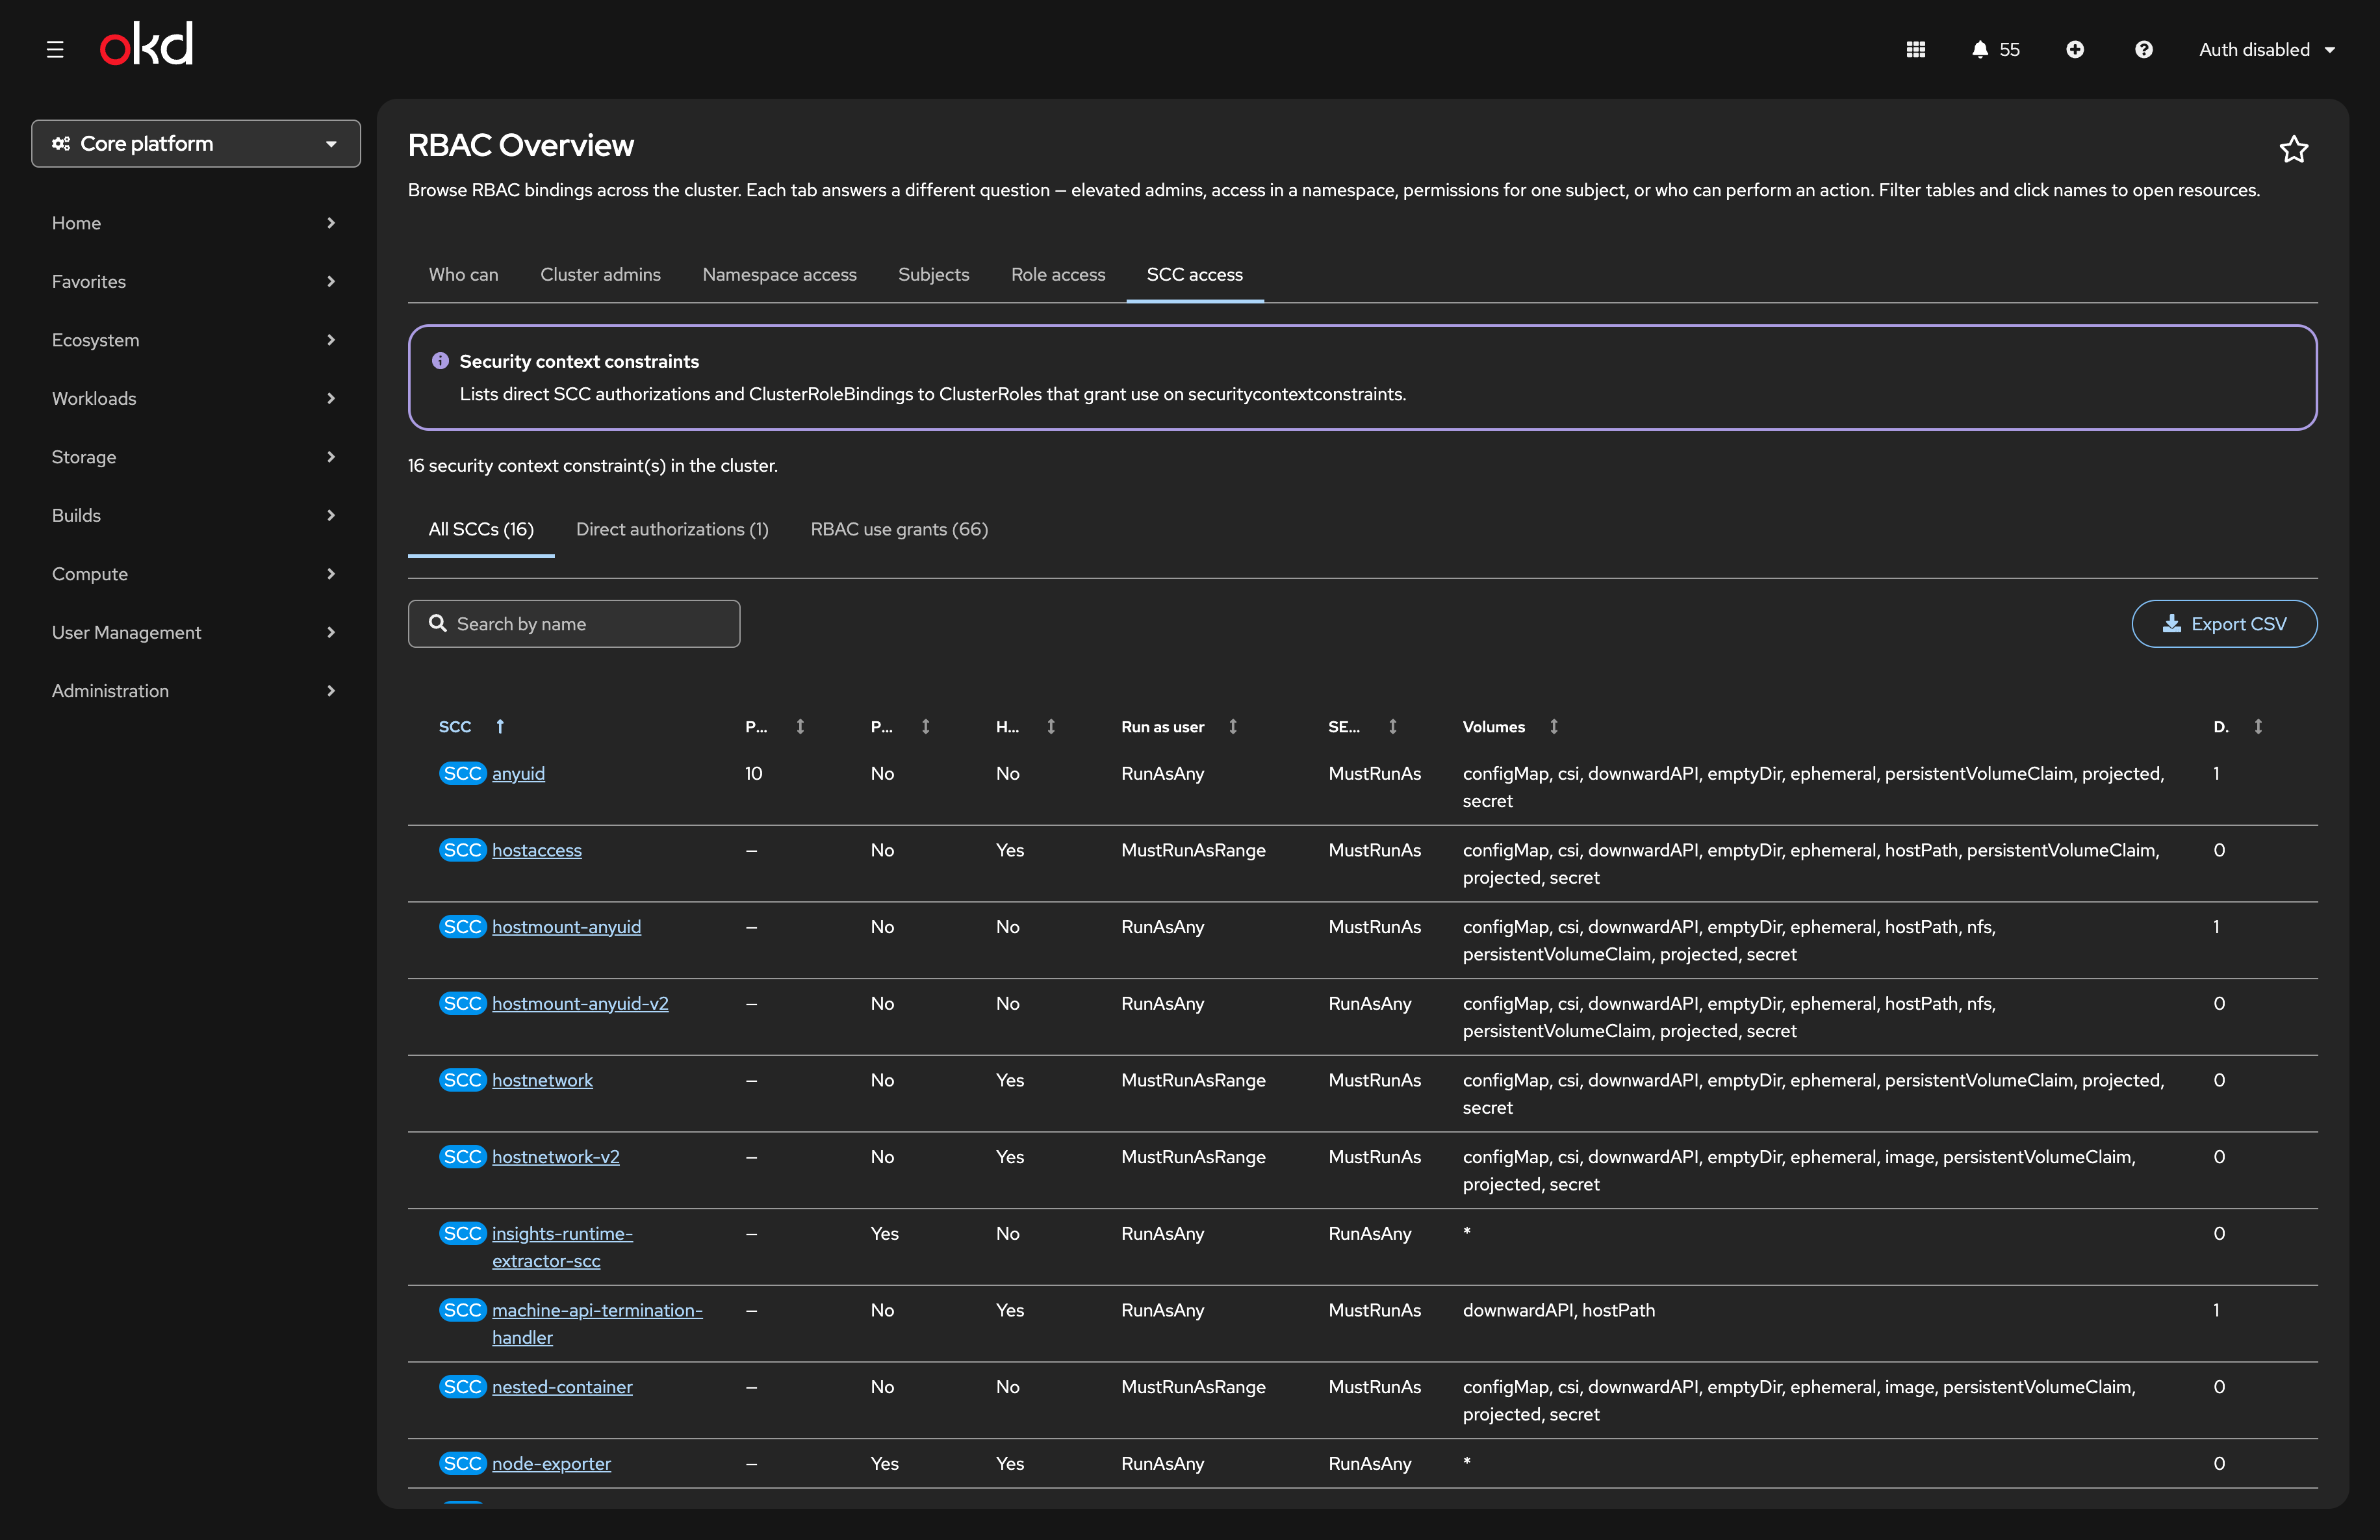The height and width of the screenshot is (1540, 2380).
Task: Open the hostnetwork SCC link
Action: coord(542,1080)
